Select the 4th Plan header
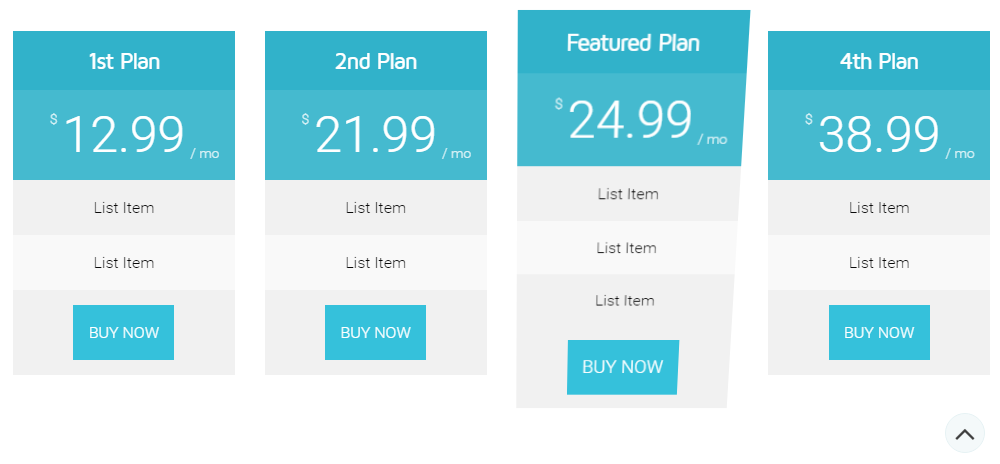This screenshot has width=1000, height=464. (x=879, y=61)
